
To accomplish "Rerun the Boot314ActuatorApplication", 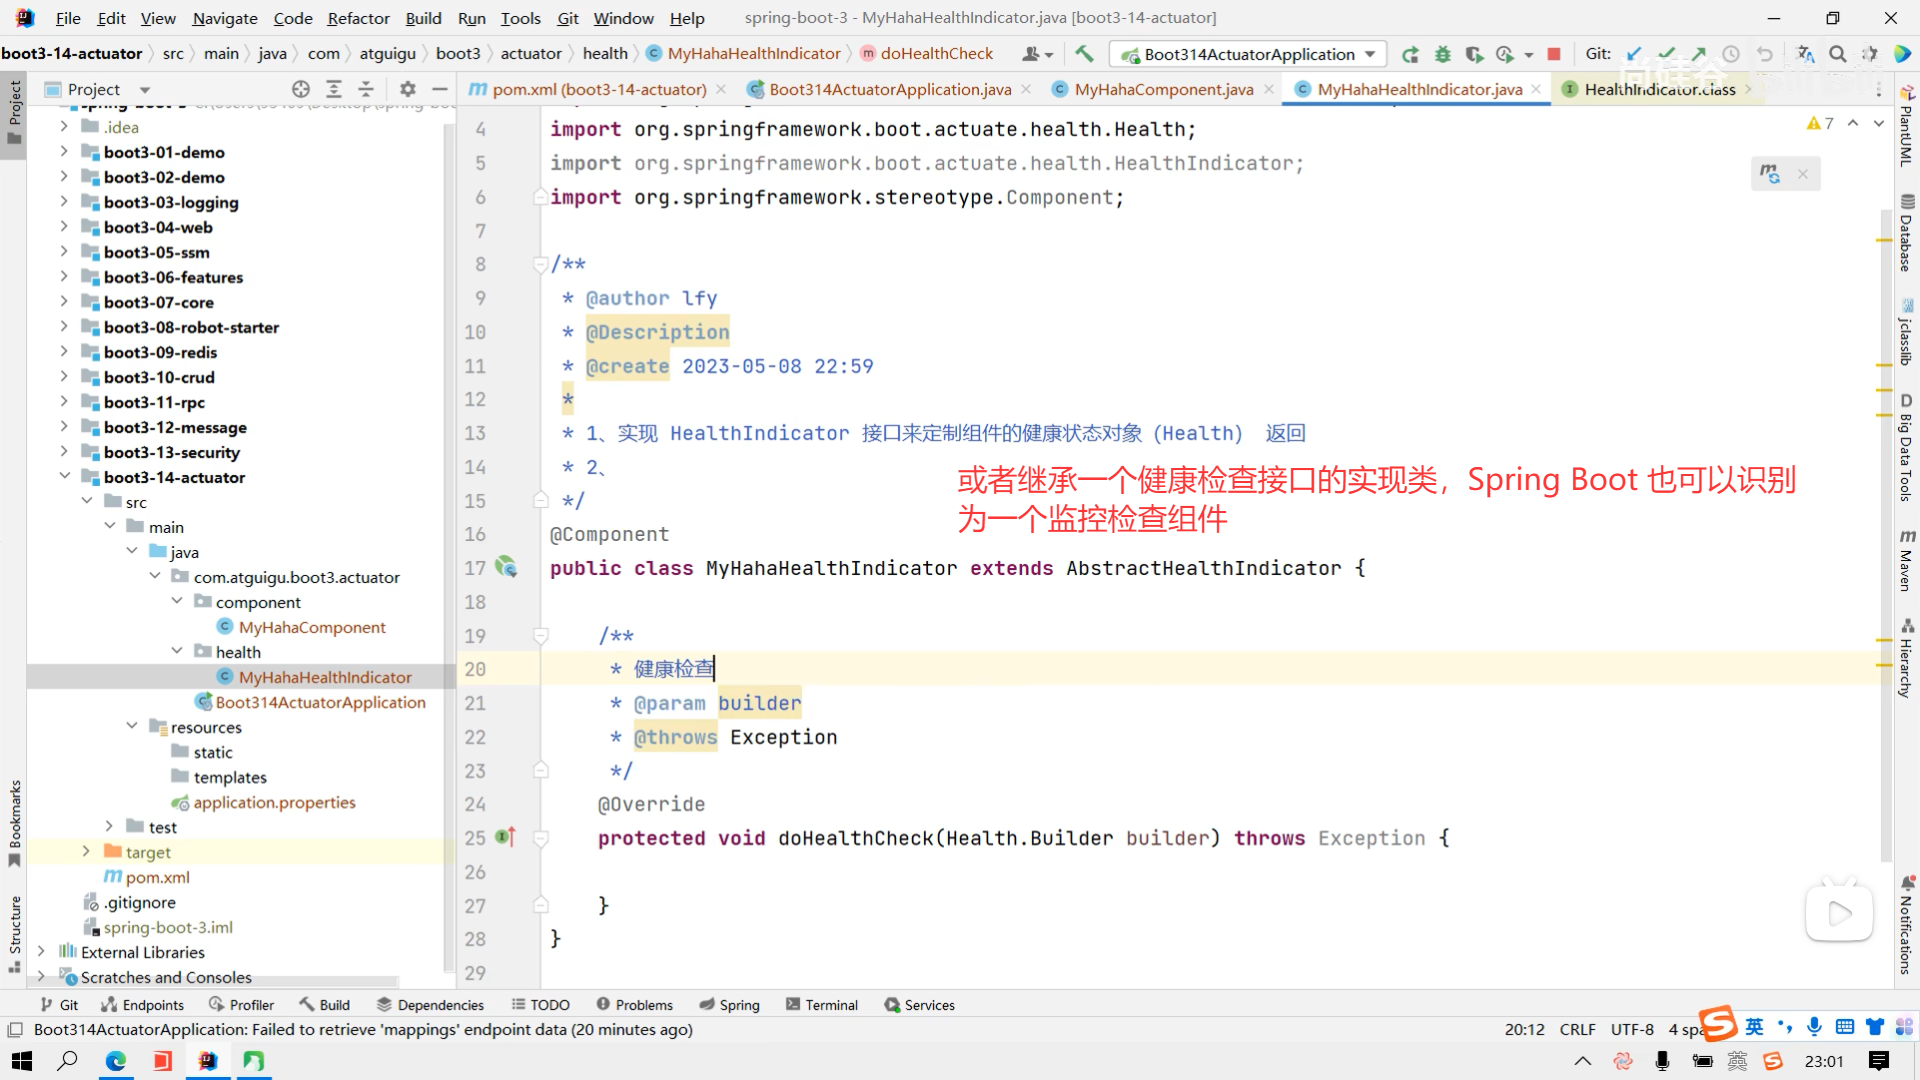I will click(1410, 54).
